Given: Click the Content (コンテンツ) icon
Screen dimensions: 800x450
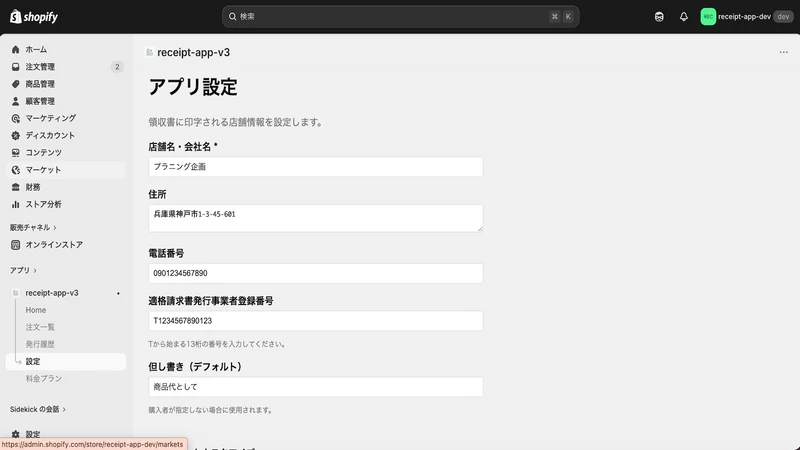Looking at the screenshot, I should click(15, 153).
